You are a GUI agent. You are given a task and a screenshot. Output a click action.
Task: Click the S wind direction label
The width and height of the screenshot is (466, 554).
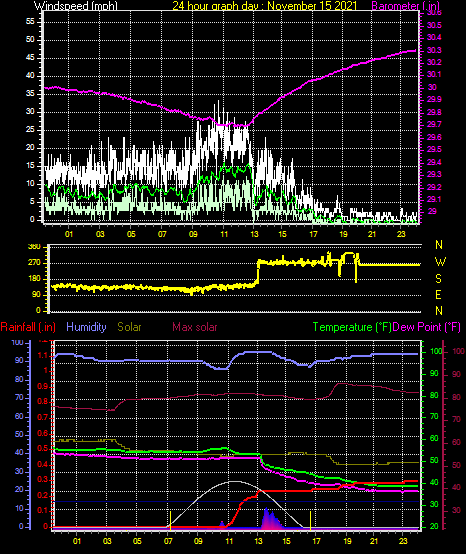click(x=438, y=279)
